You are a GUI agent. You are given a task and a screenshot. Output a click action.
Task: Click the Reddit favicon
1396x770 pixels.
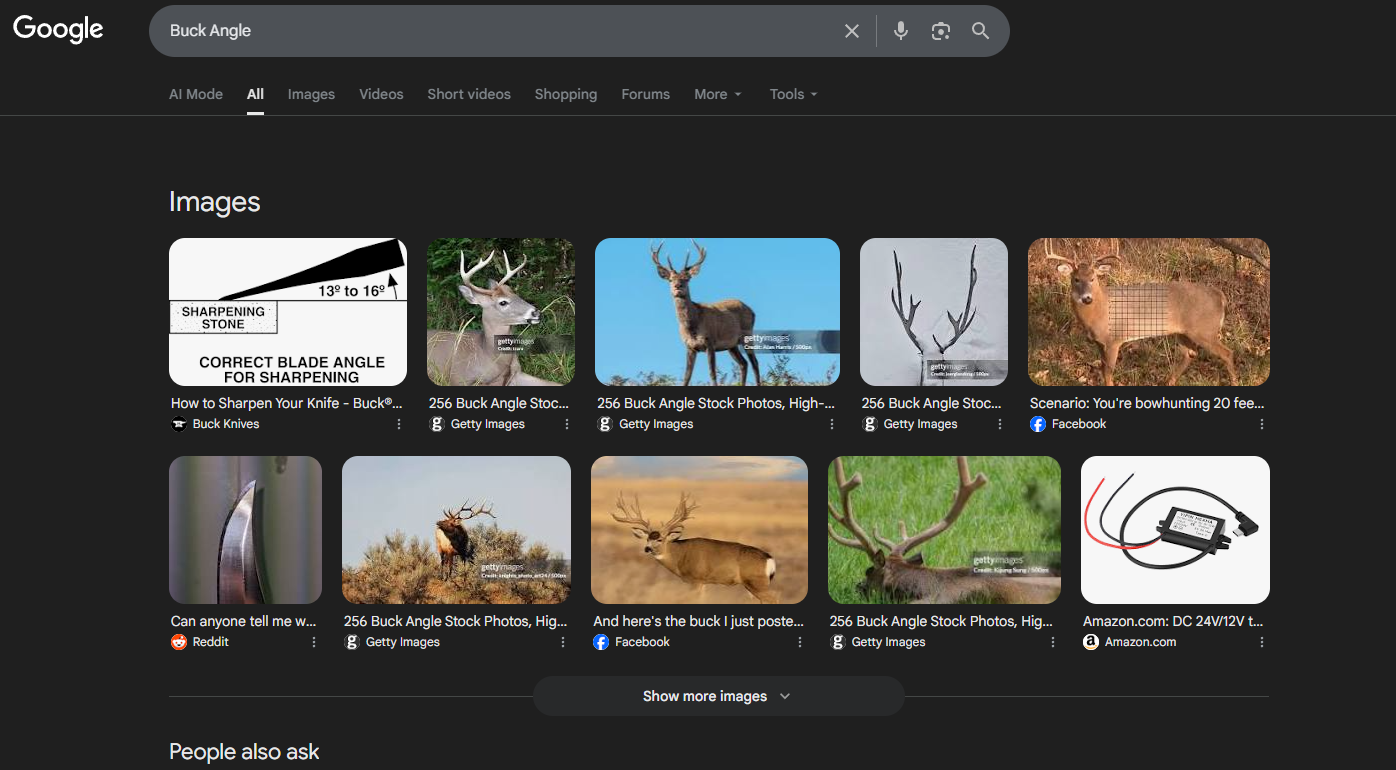(x=179, y=642)
